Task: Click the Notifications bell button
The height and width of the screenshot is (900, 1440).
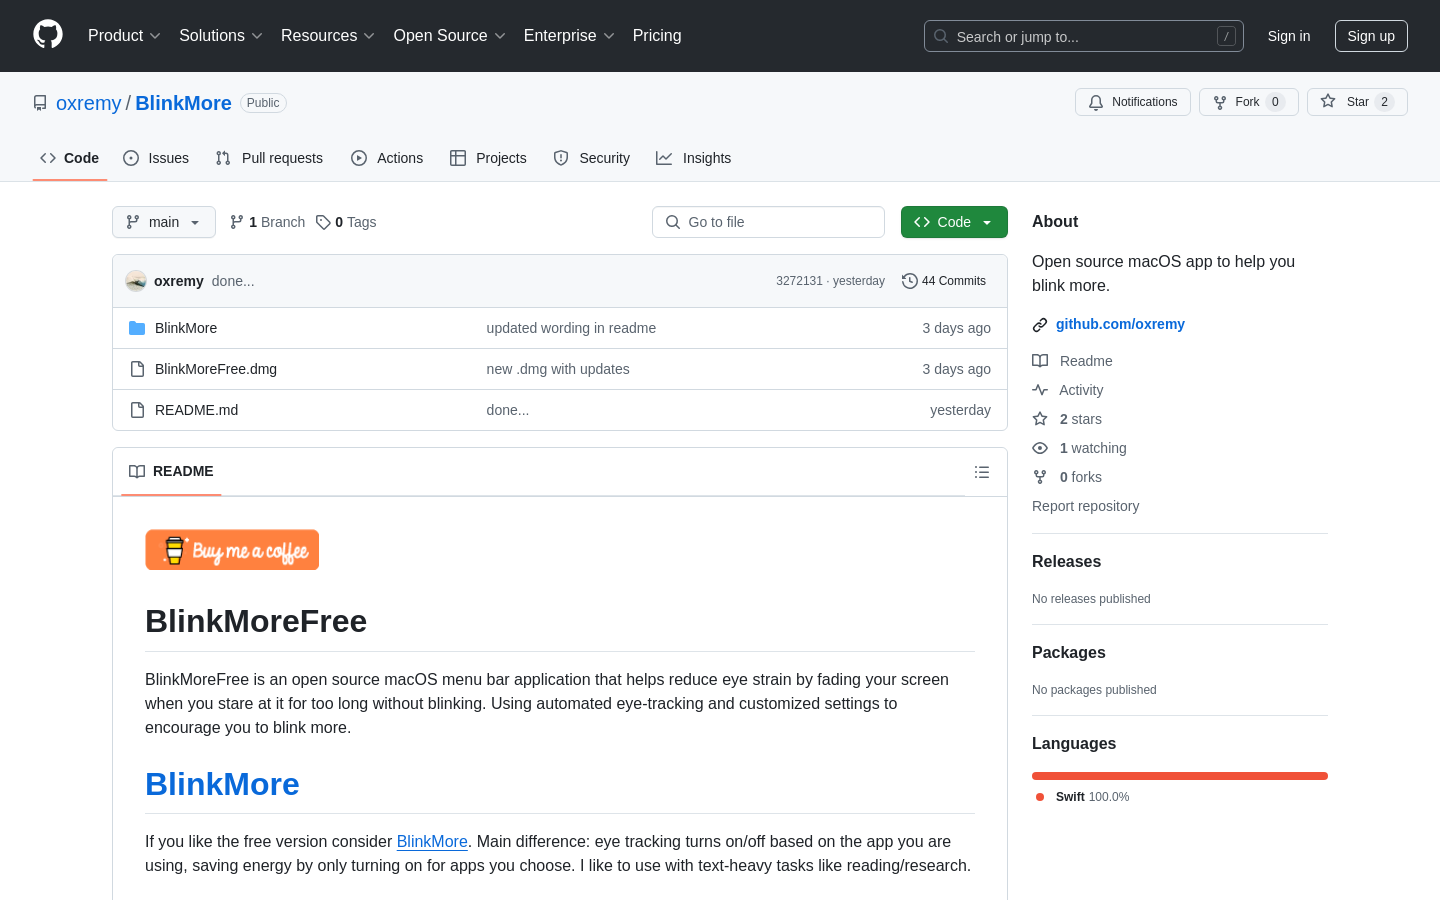Action: (1133, 102)
